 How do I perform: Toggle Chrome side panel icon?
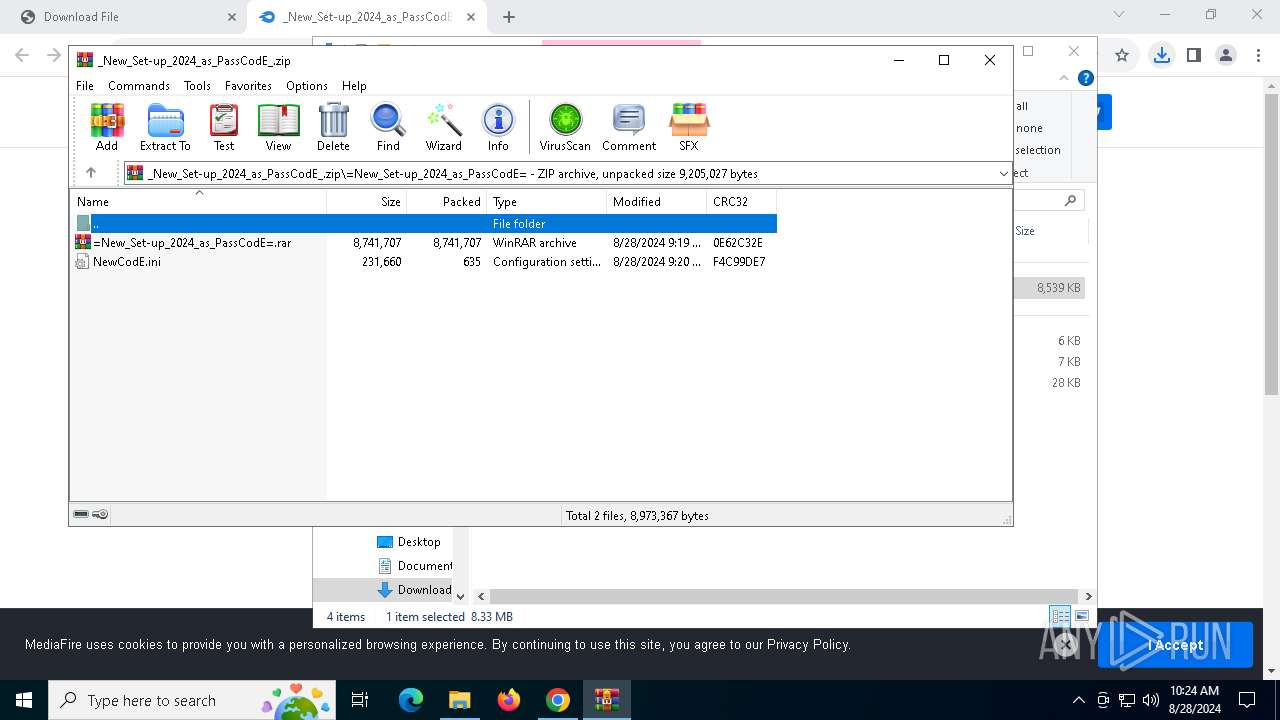[x=1193, y=56]
